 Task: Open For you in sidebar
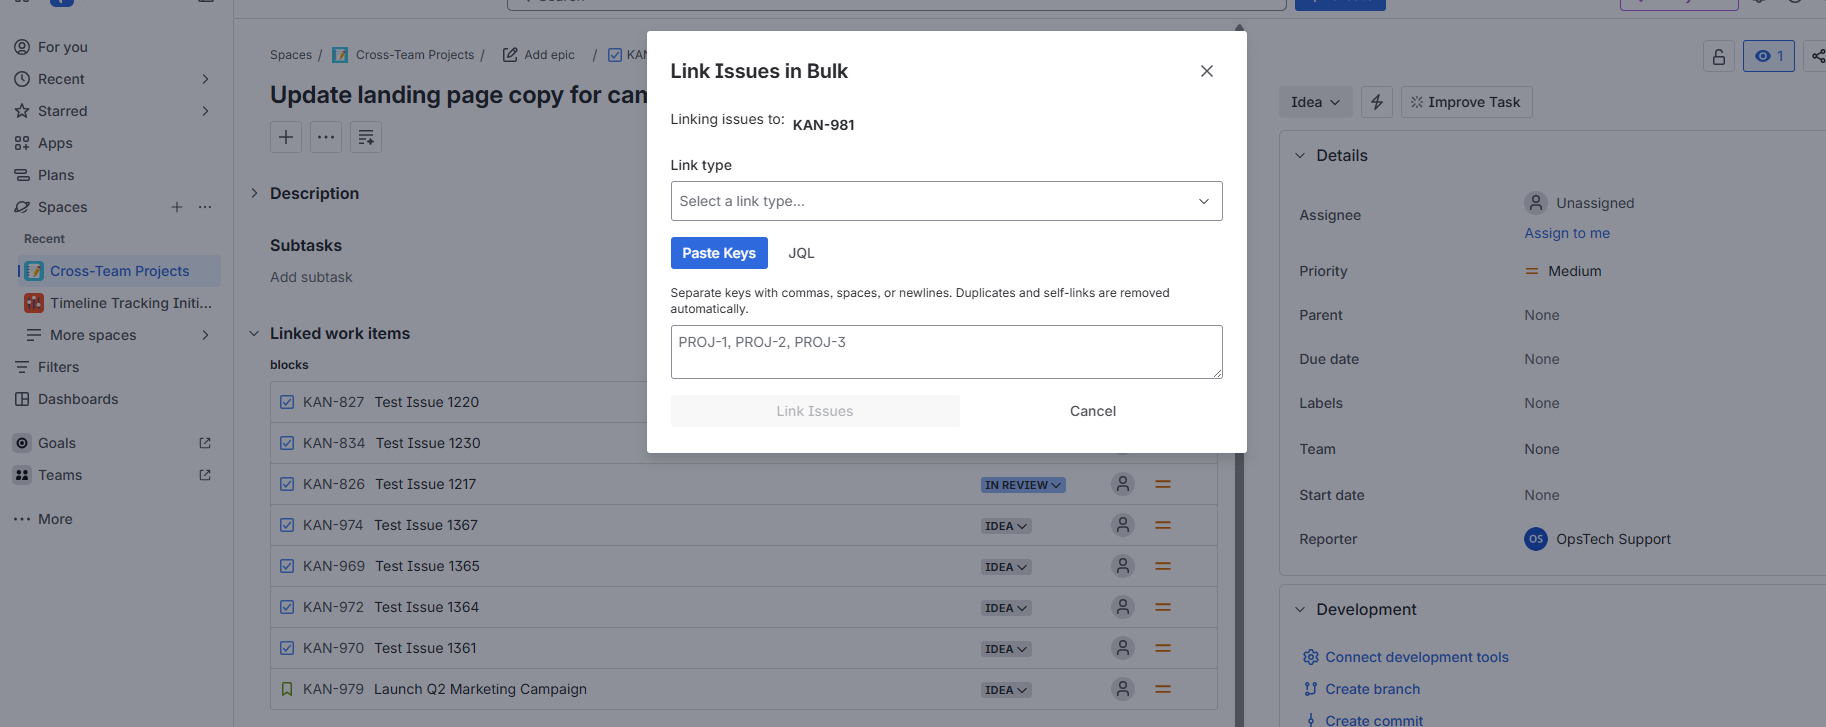click(x=63, y=47)
